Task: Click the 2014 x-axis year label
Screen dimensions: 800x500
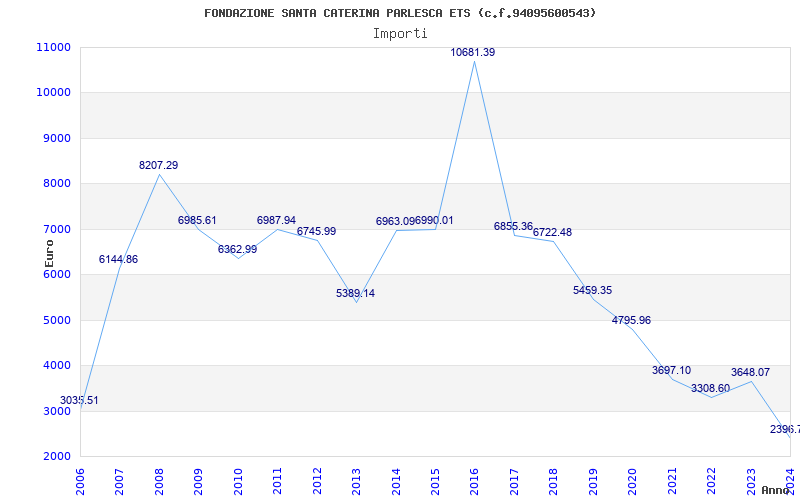Action: pos(395,482)
